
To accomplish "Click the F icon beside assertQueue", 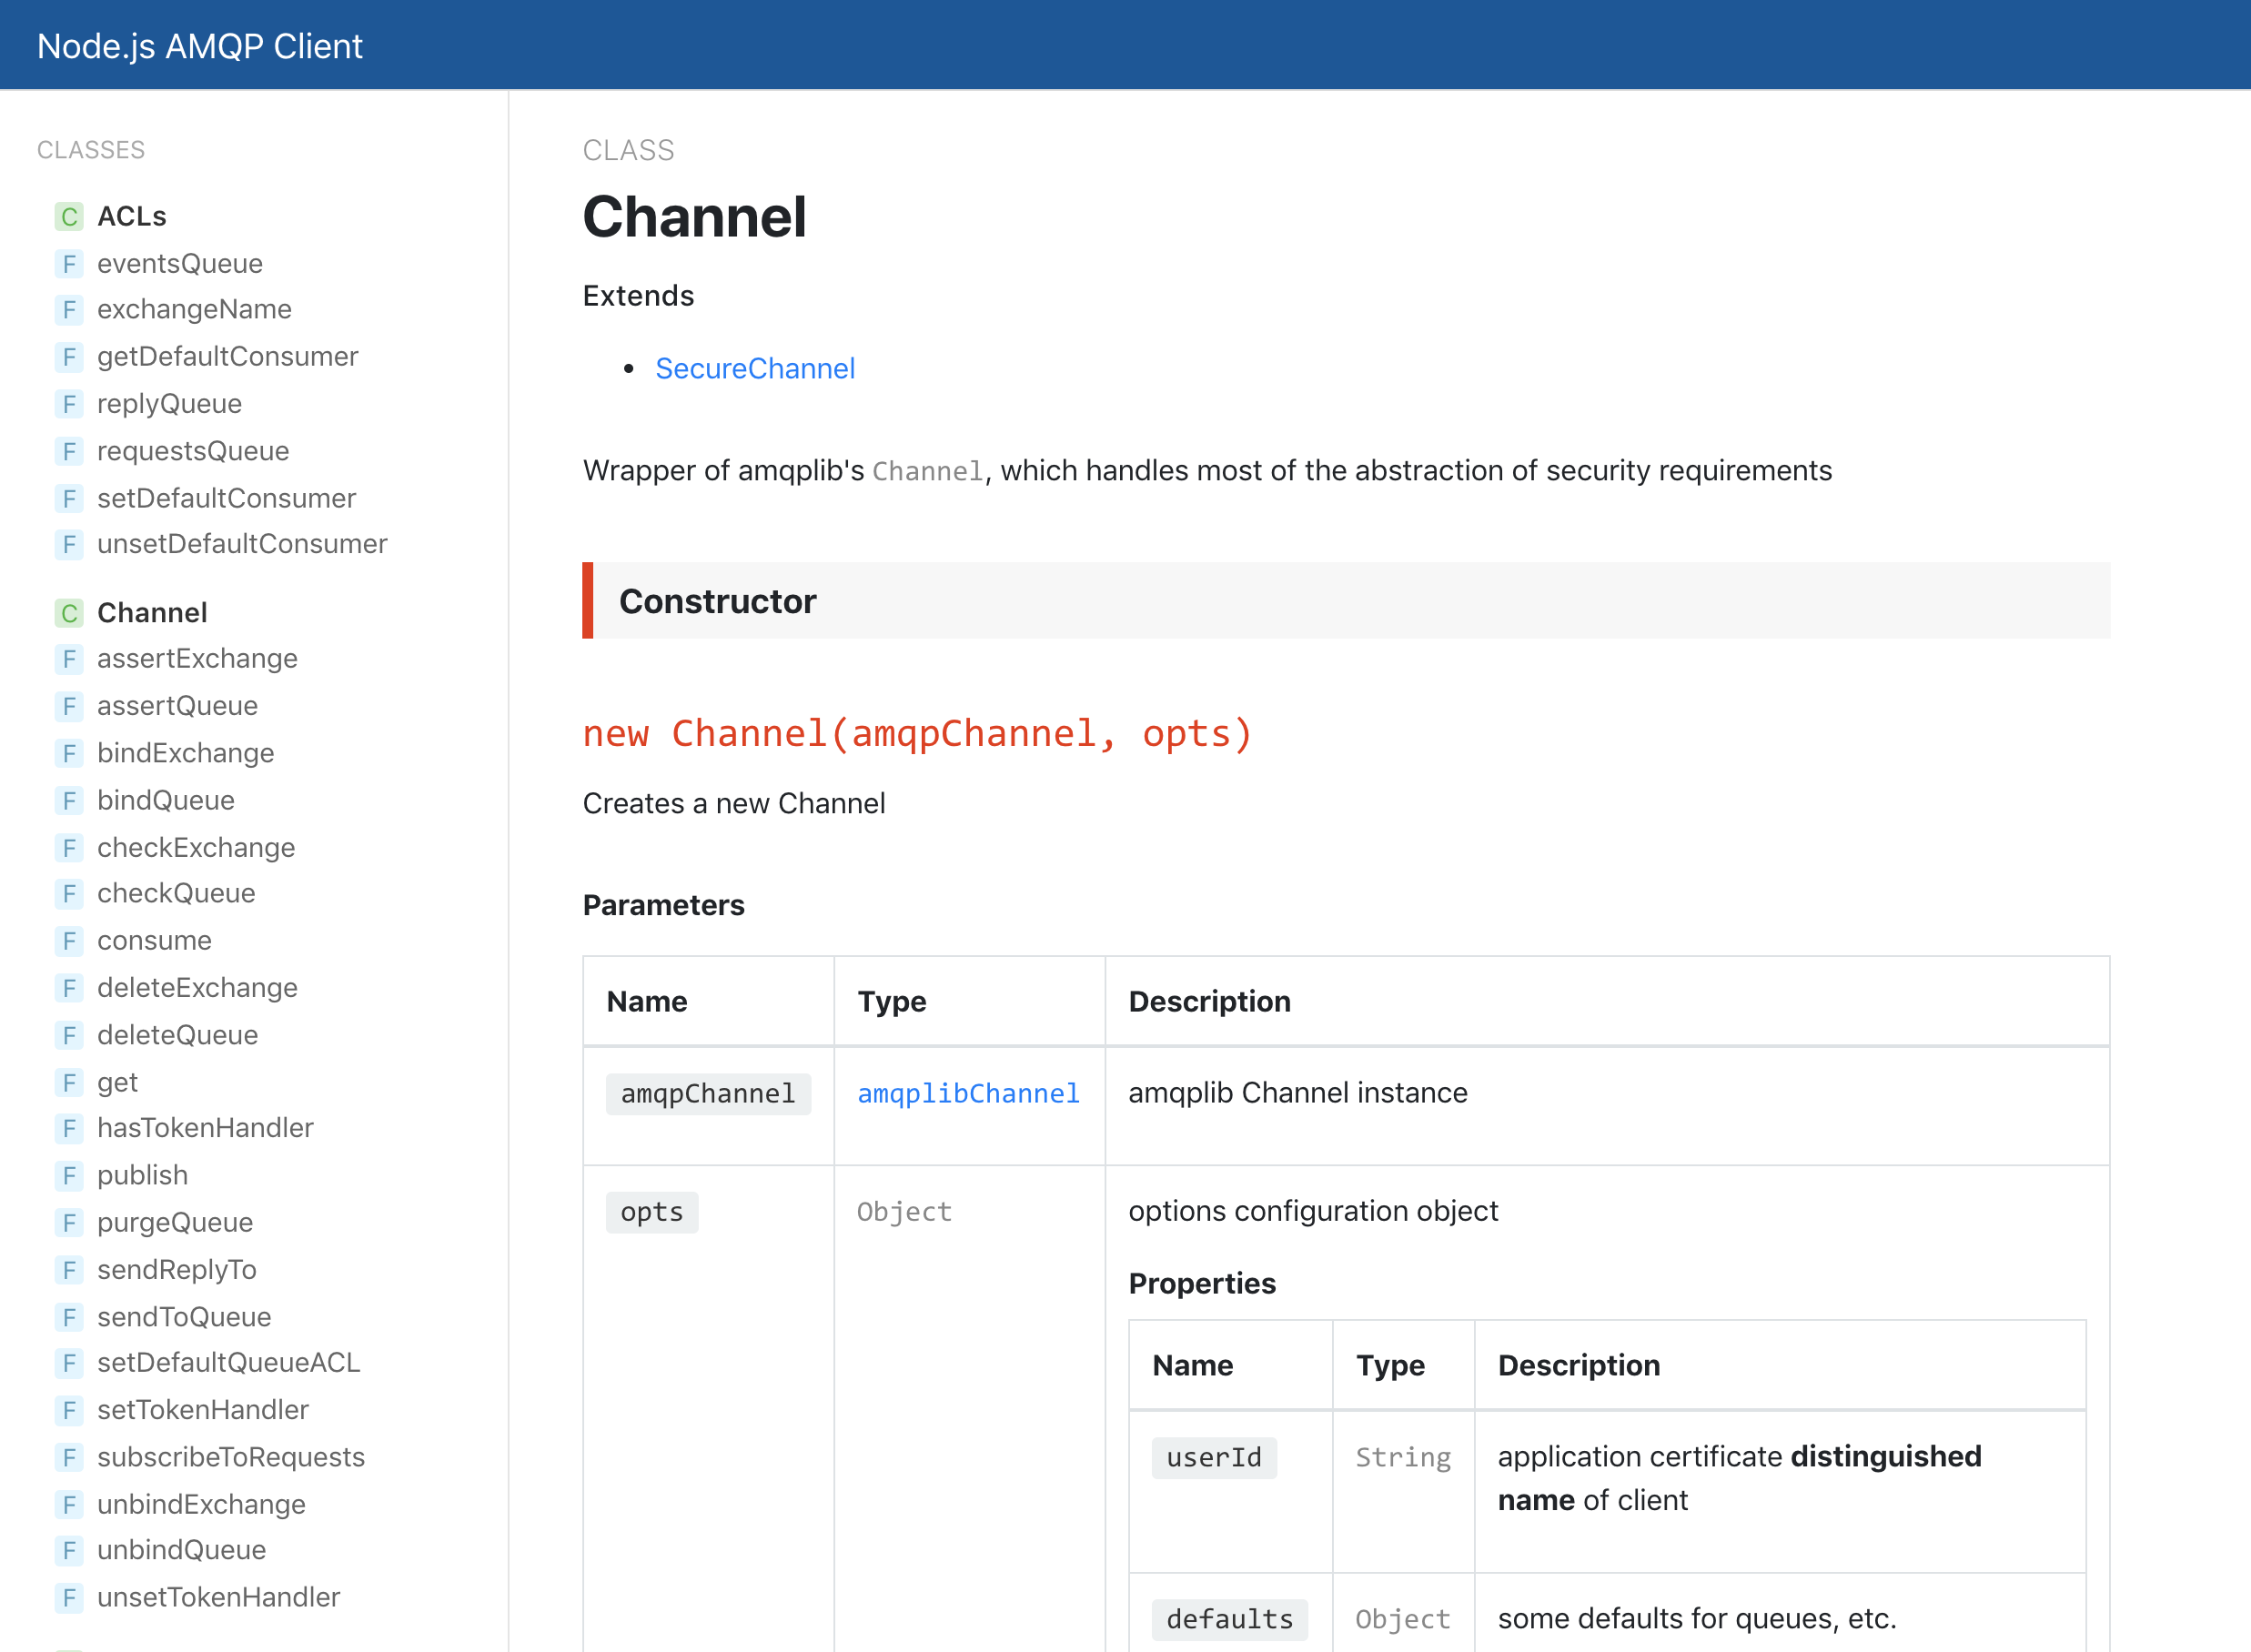I will coord(69,706).
